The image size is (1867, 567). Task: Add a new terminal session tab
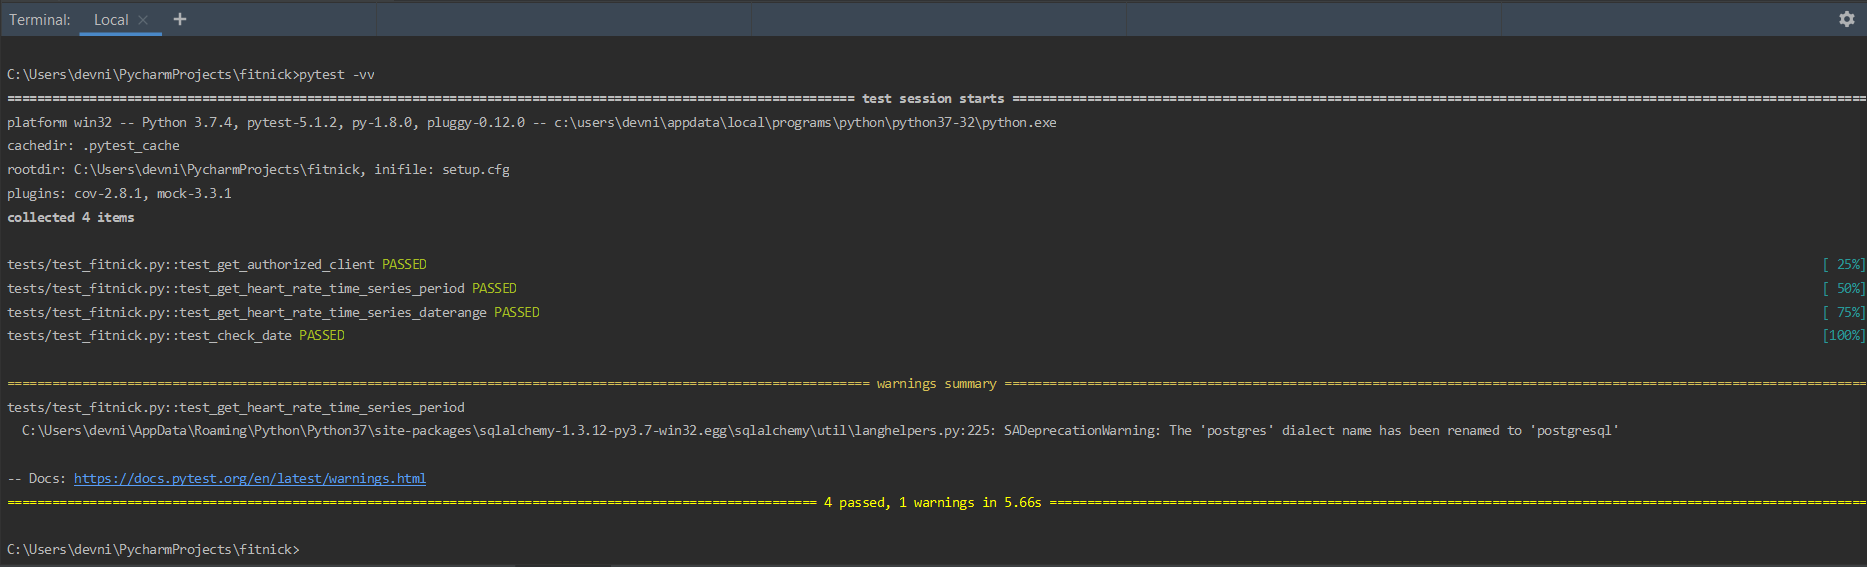click(180, 19)
